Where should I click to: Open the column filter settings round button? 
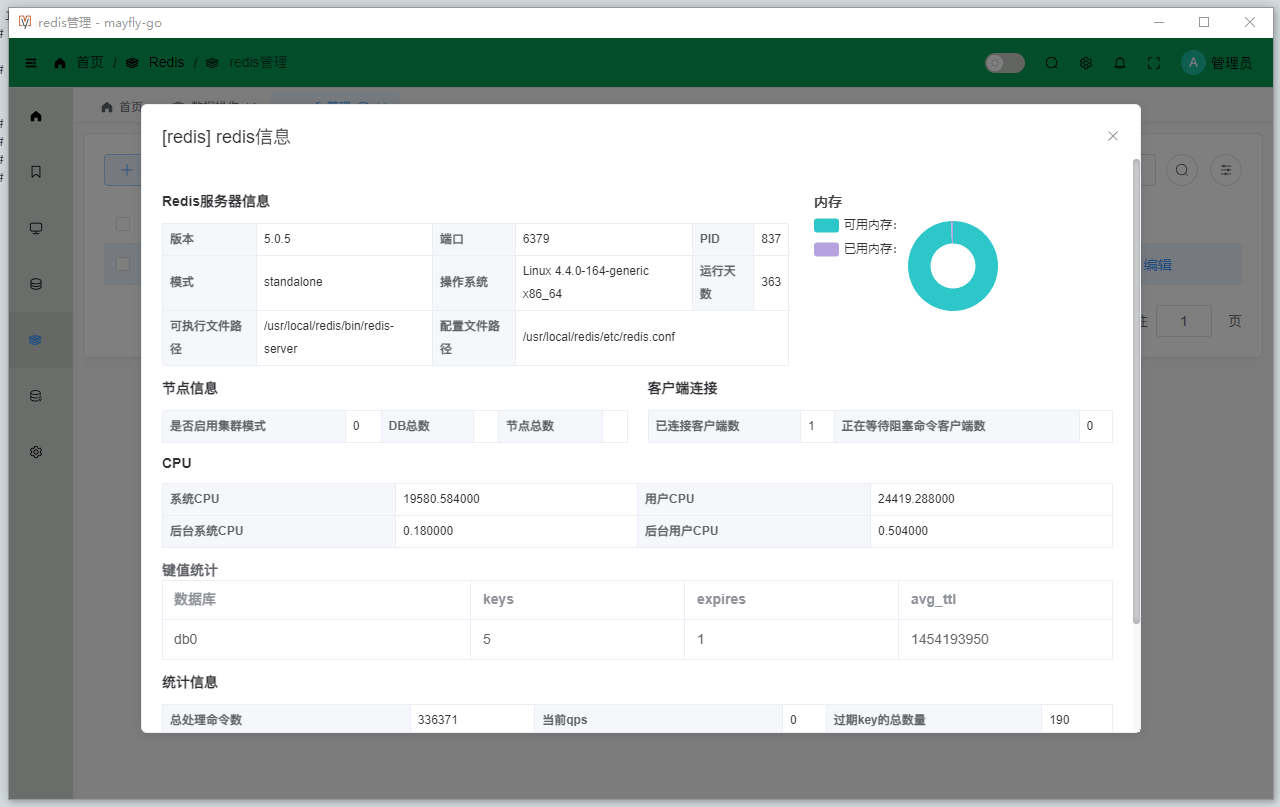point(1226,170)
